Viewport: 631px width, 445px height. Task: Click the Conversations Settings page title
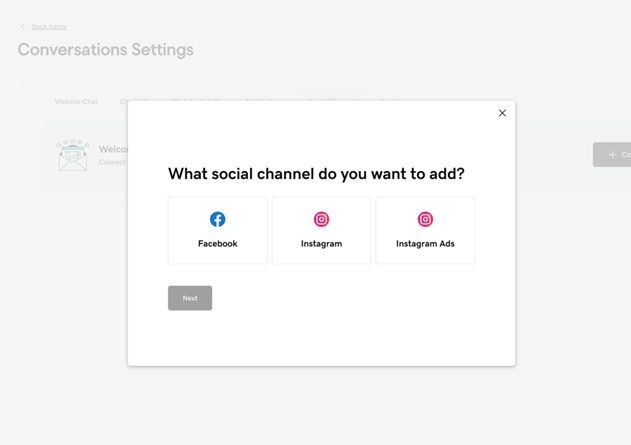tap(105, 50)
